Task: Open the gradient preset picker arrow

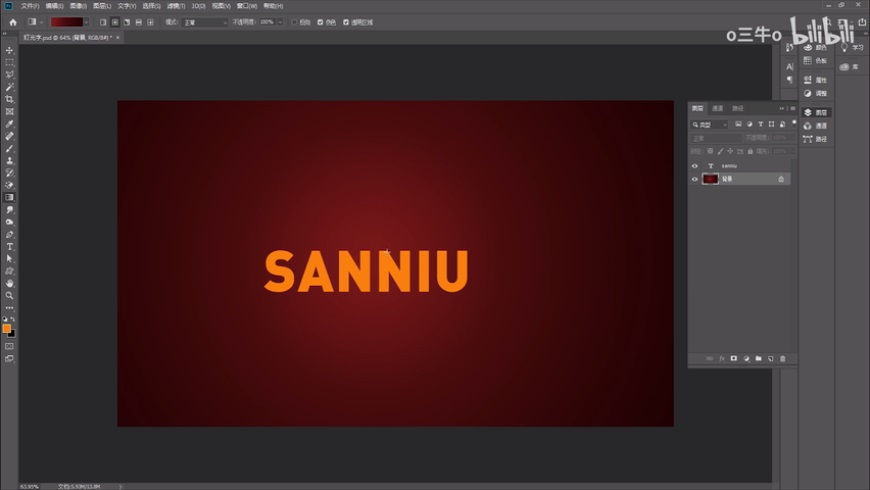Action: [87, 21]
